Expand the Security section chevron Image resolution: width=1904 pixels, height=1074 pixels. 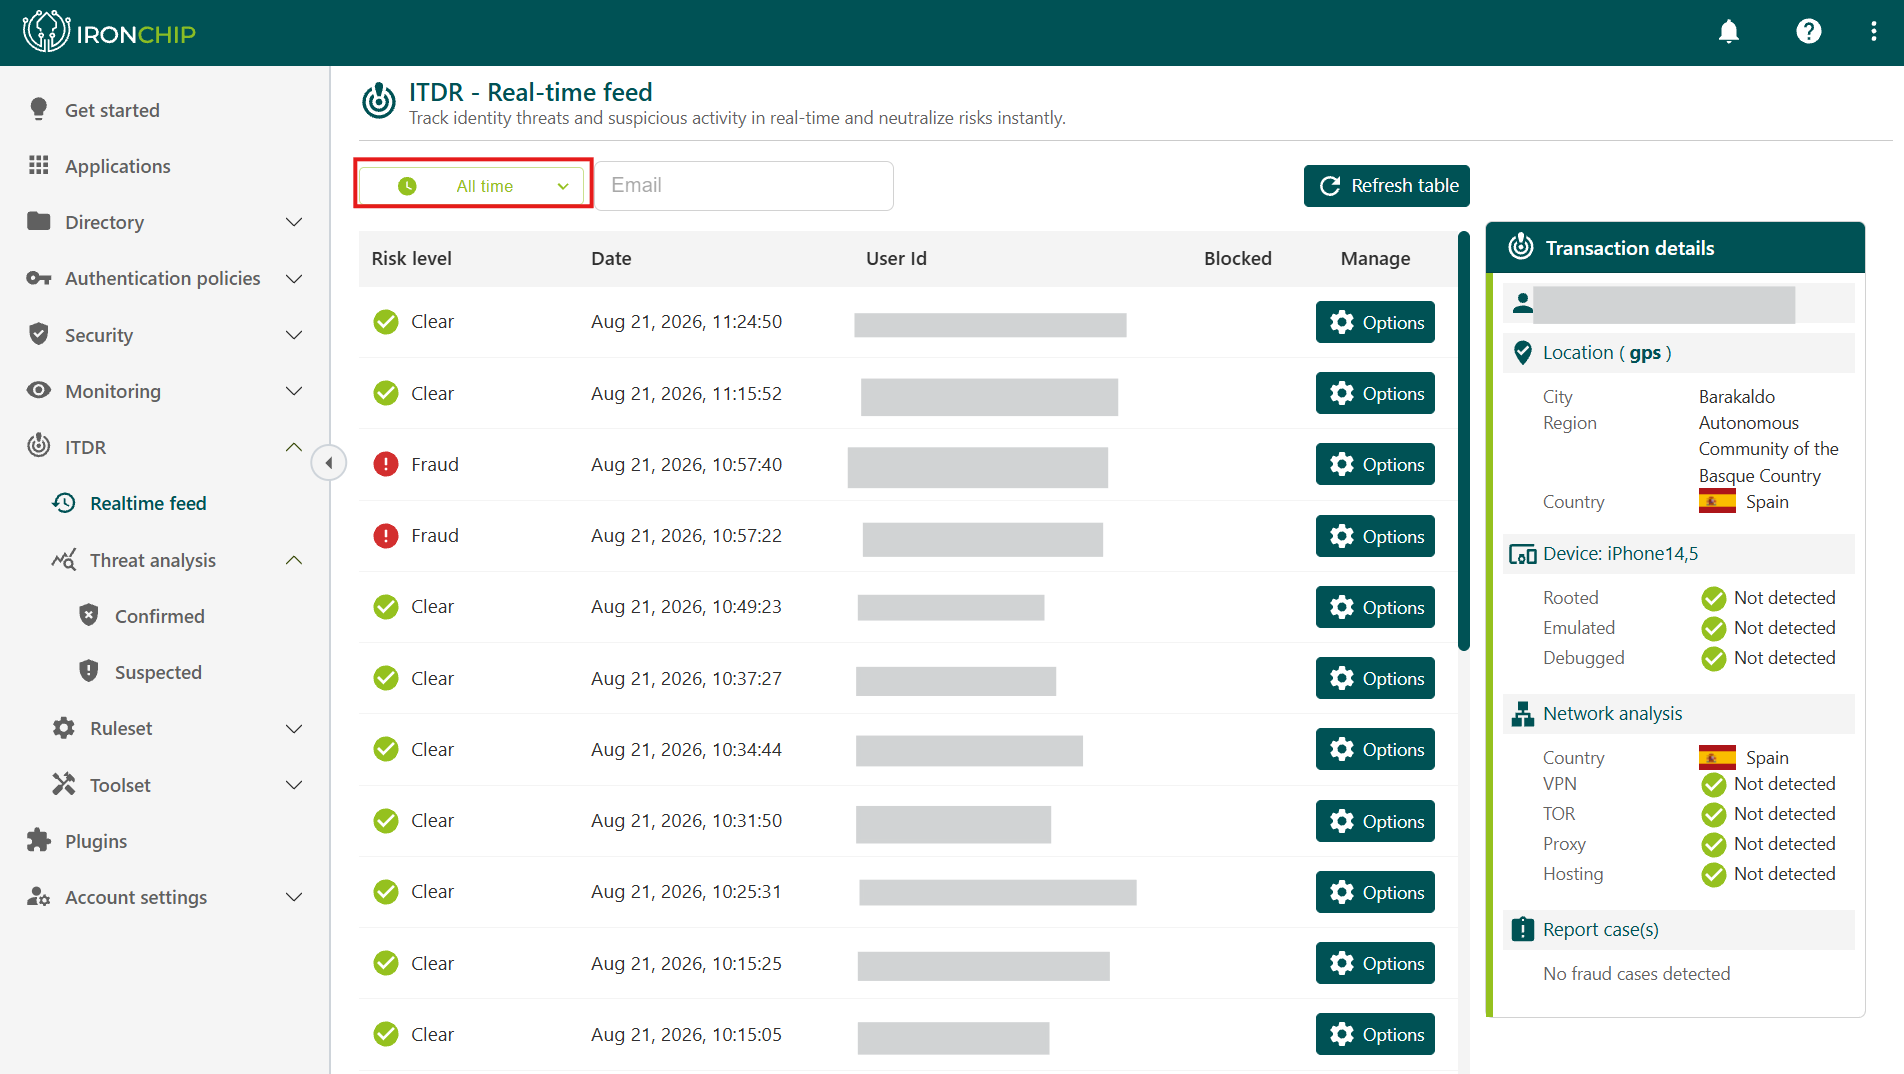[x=294, y=335]
